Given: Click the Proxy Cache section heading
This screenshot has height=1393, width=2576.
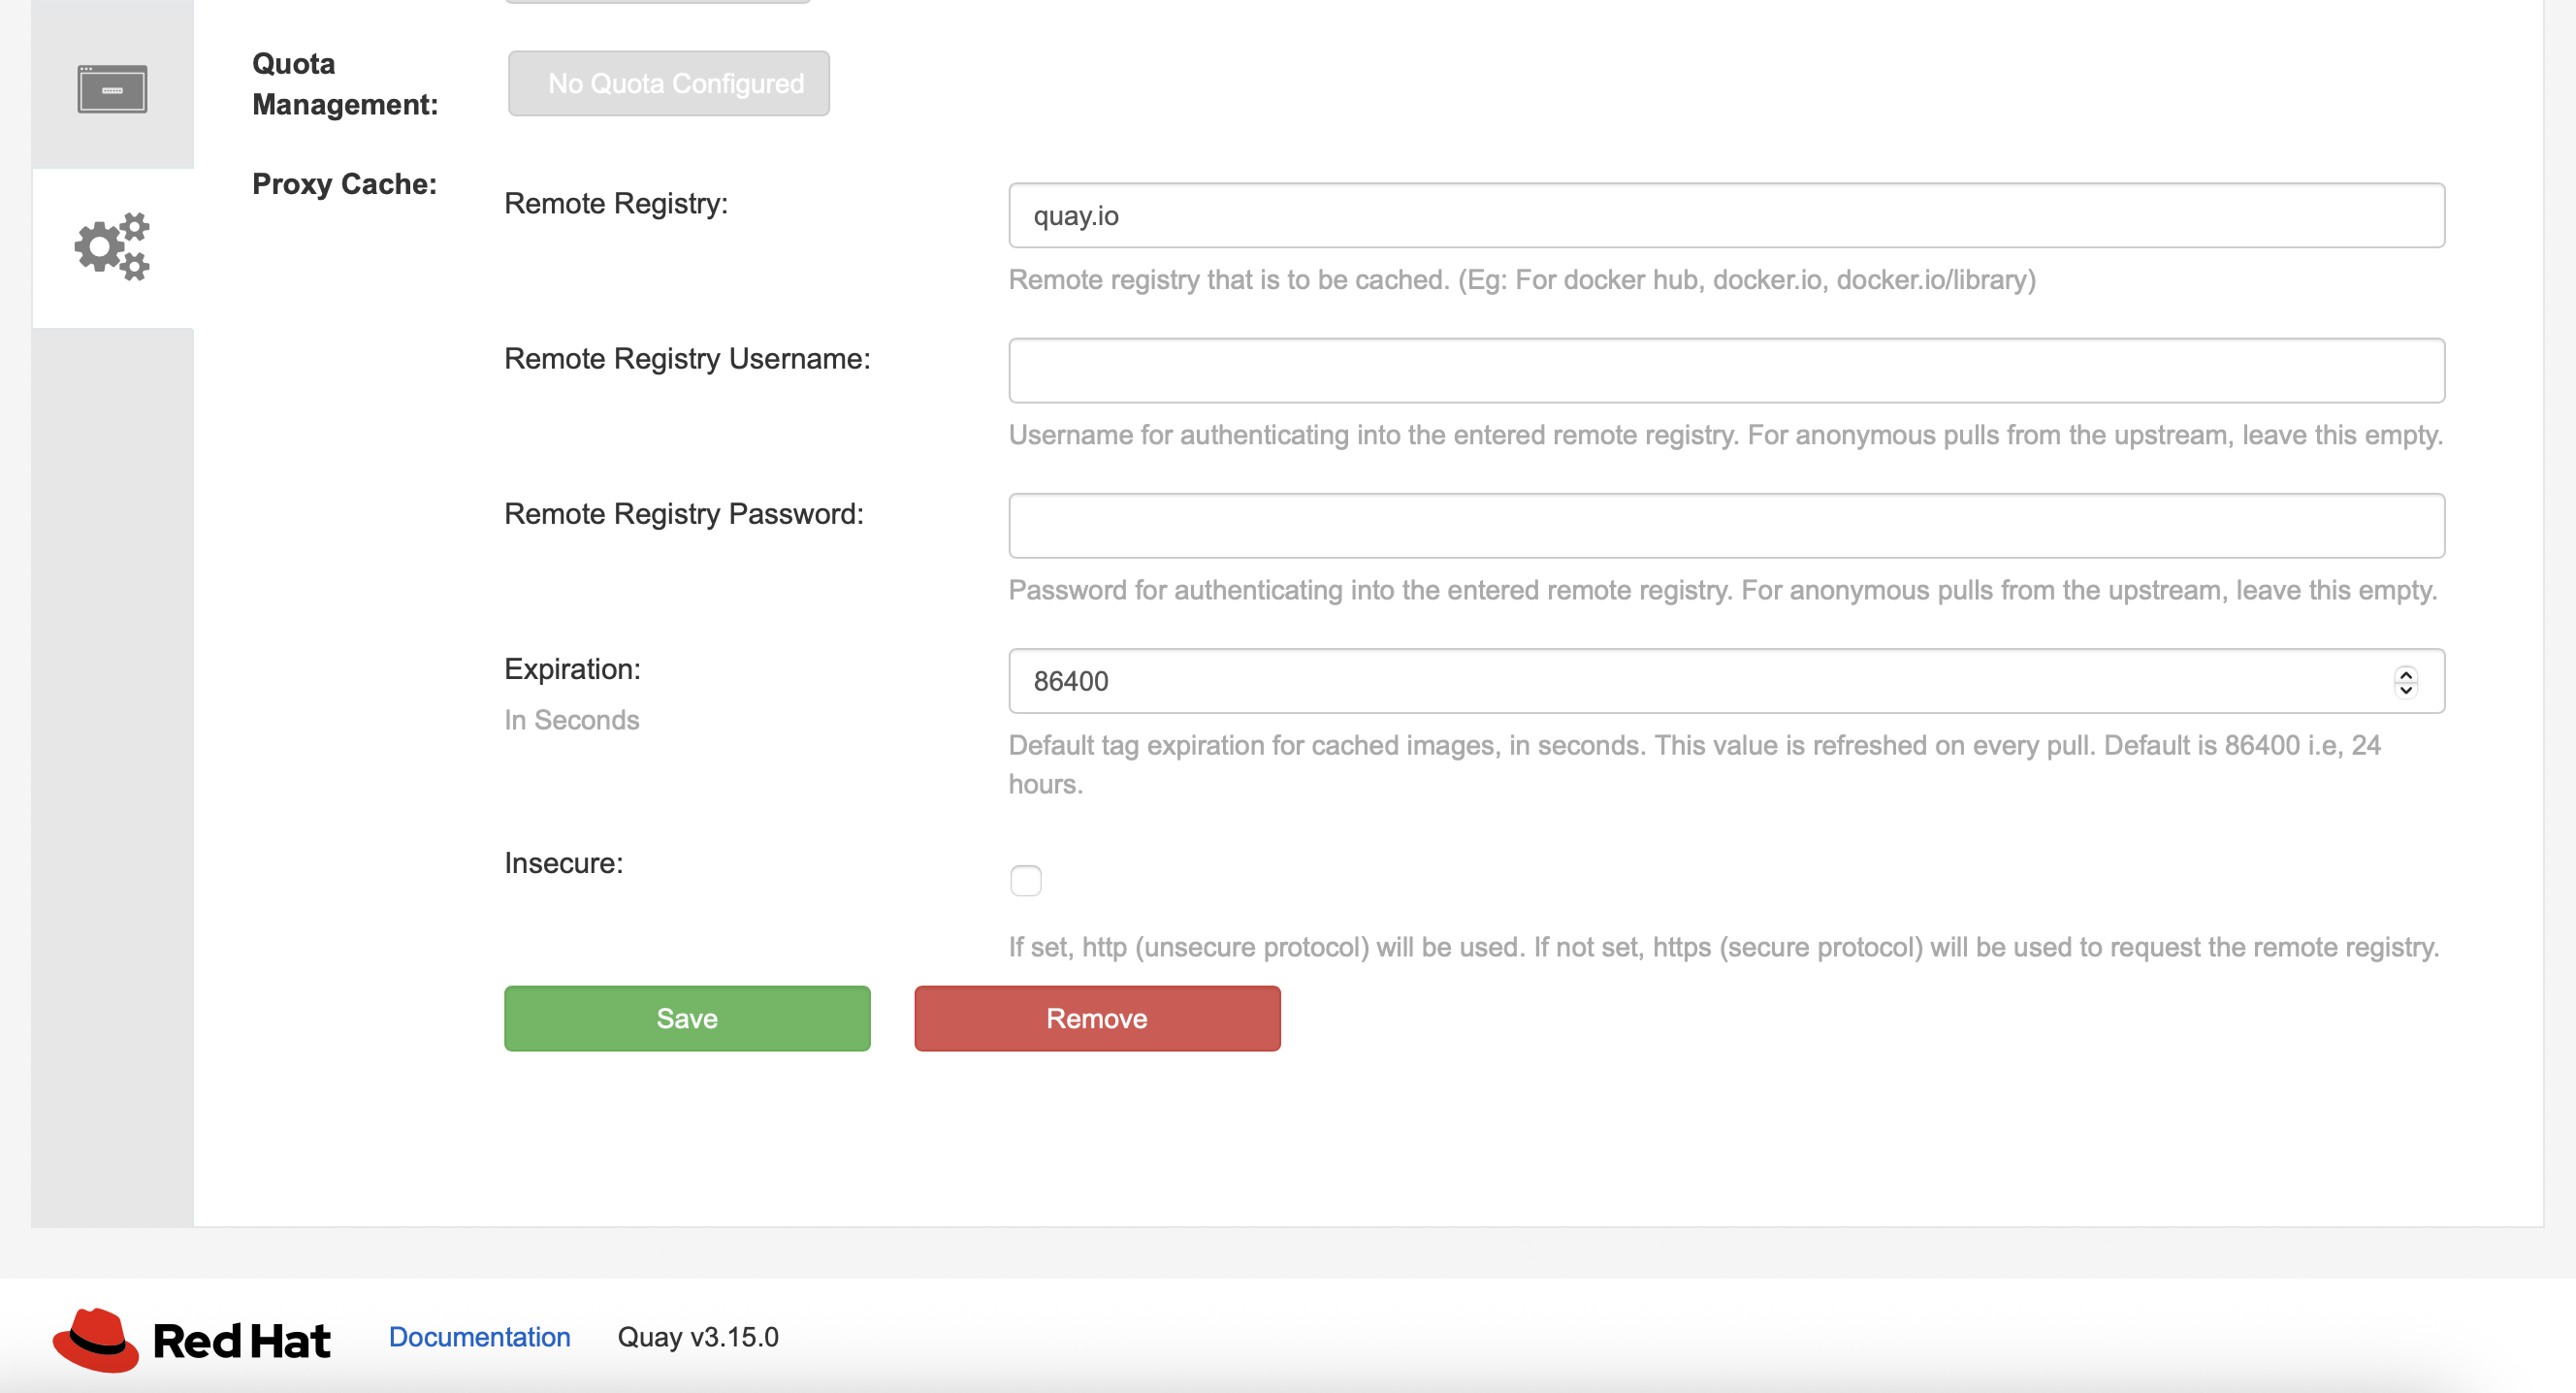Looking at the screenshot, I should click(x=344, y=184).
